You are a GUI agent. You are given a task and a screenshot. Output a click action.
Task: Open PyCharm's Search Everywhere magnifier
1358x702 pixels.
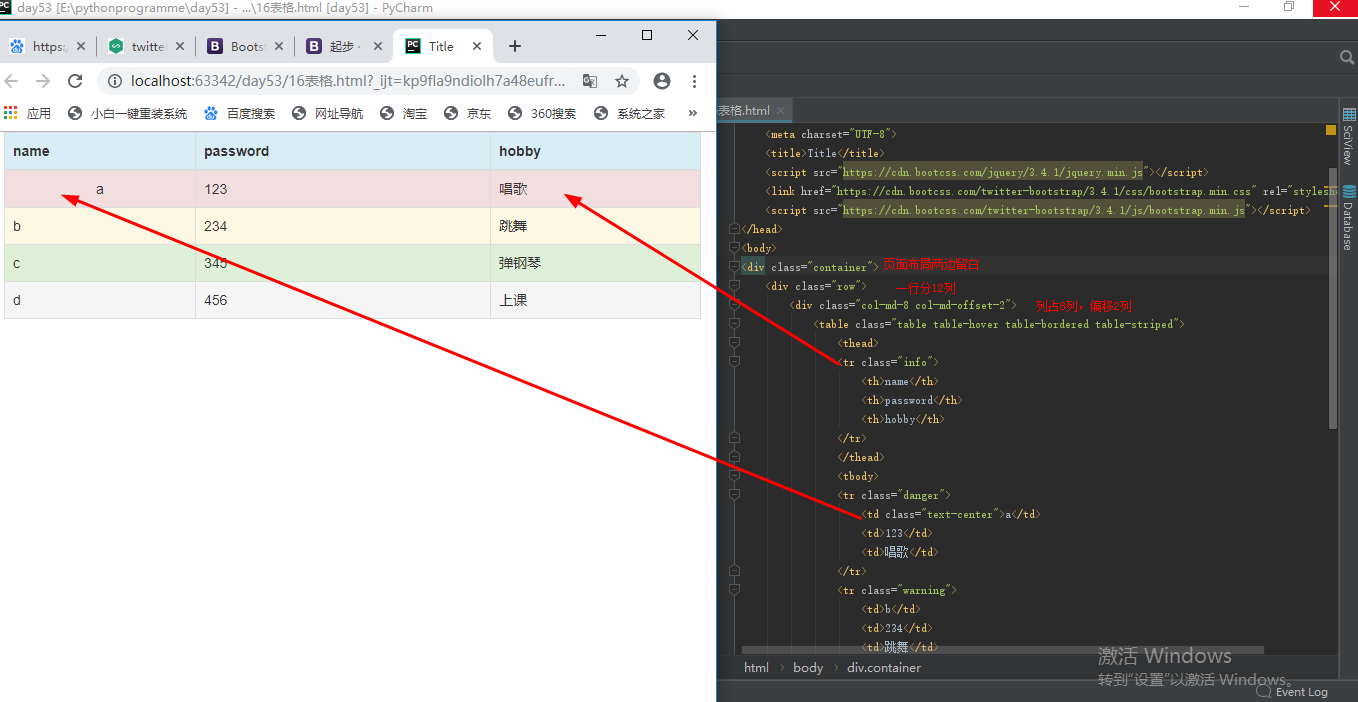1347,57
